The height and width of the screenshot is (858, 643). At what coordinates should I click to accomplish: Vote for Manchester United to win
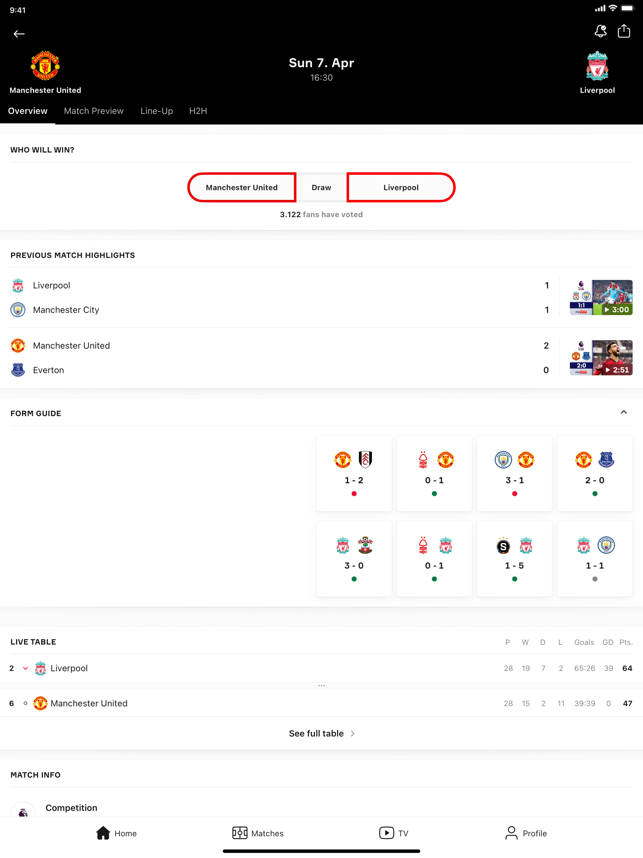242,187
